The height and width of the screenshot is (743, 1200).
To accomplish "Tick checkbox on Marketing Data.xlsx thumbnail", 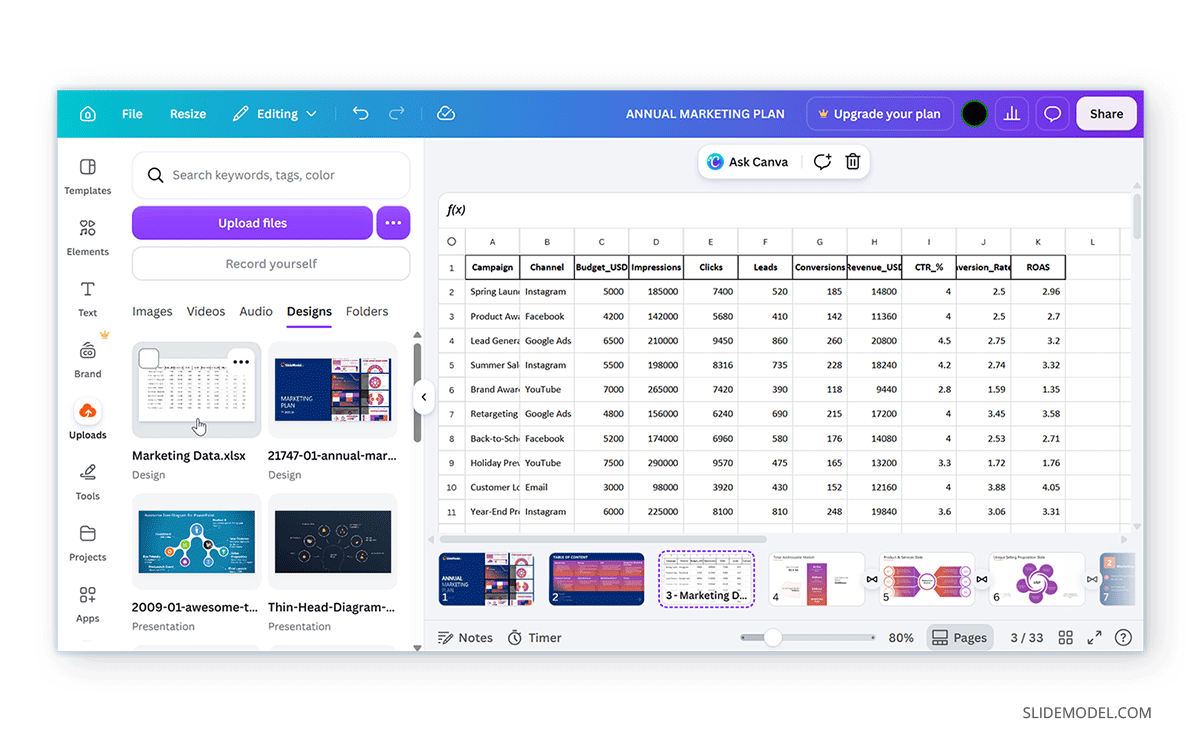I will 149,358.
